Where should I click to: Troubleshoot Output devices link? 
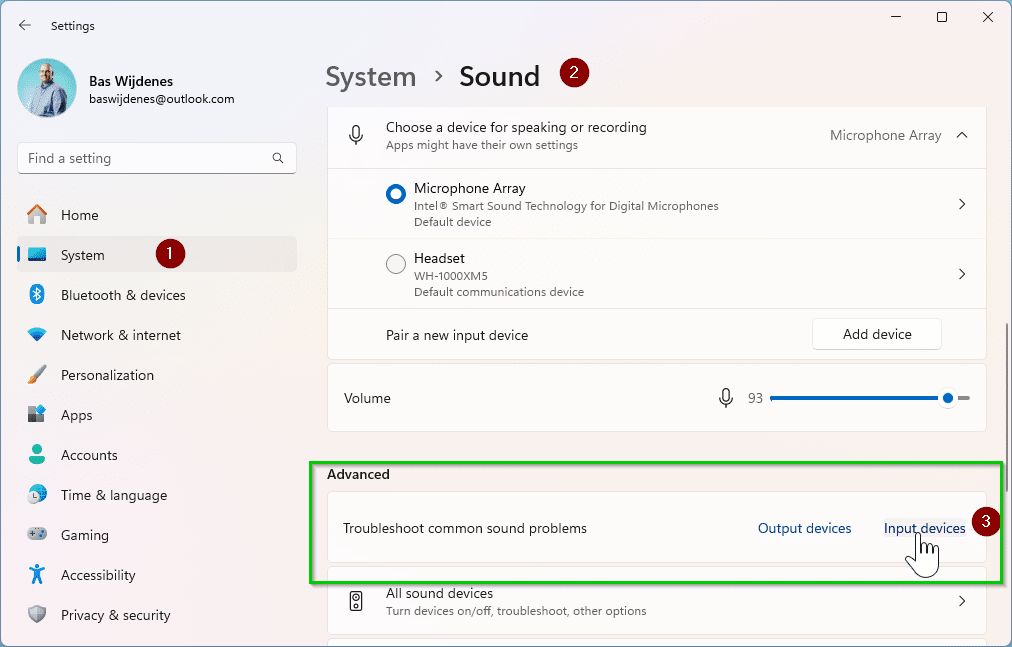click(x=804, y=528)
